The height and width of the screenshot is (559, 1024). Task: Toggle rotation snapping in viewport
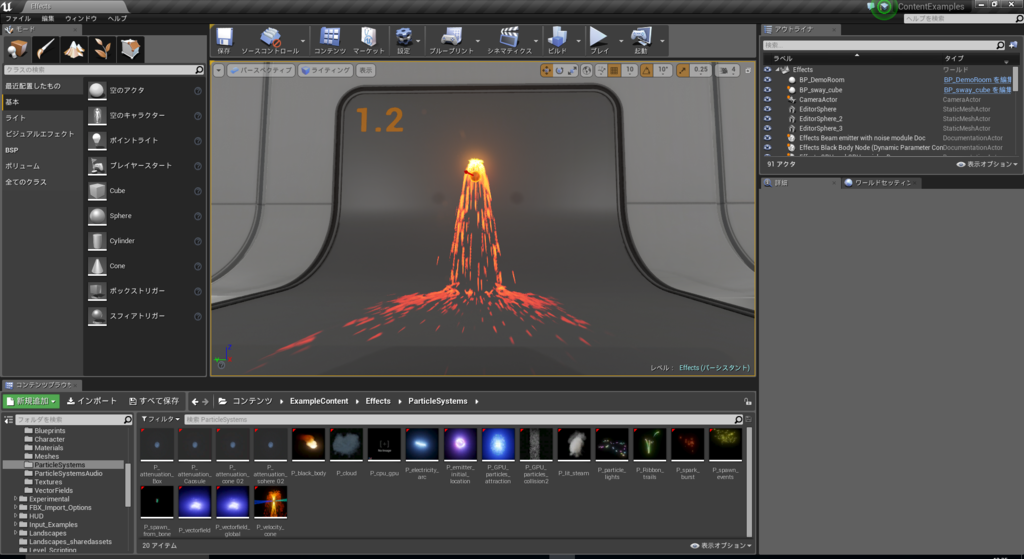(647, 70)
